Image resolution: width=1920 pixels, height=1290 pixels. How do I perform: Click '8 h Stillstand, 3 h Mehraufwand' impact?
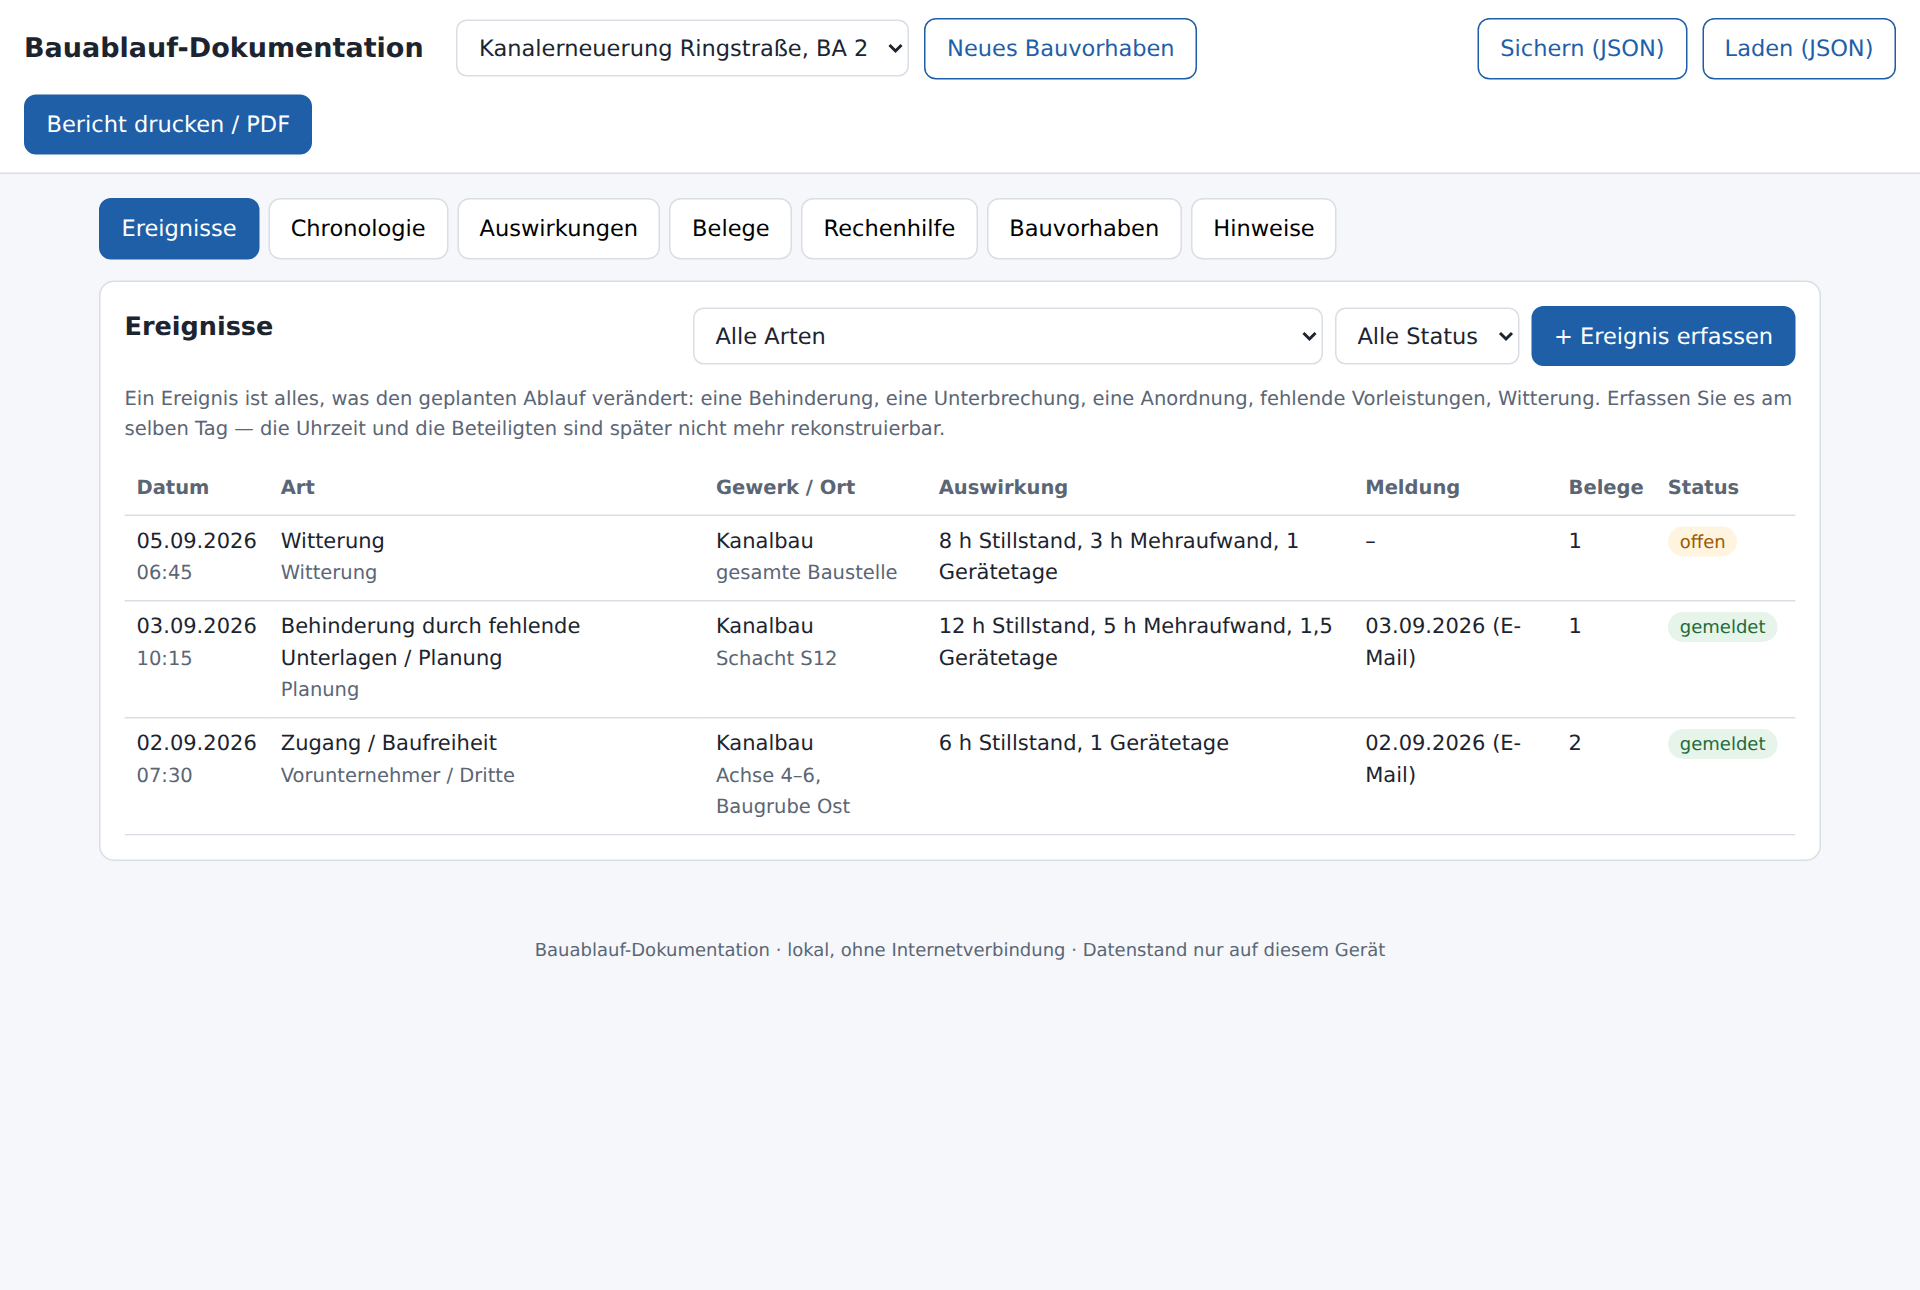coord(1119,556)
